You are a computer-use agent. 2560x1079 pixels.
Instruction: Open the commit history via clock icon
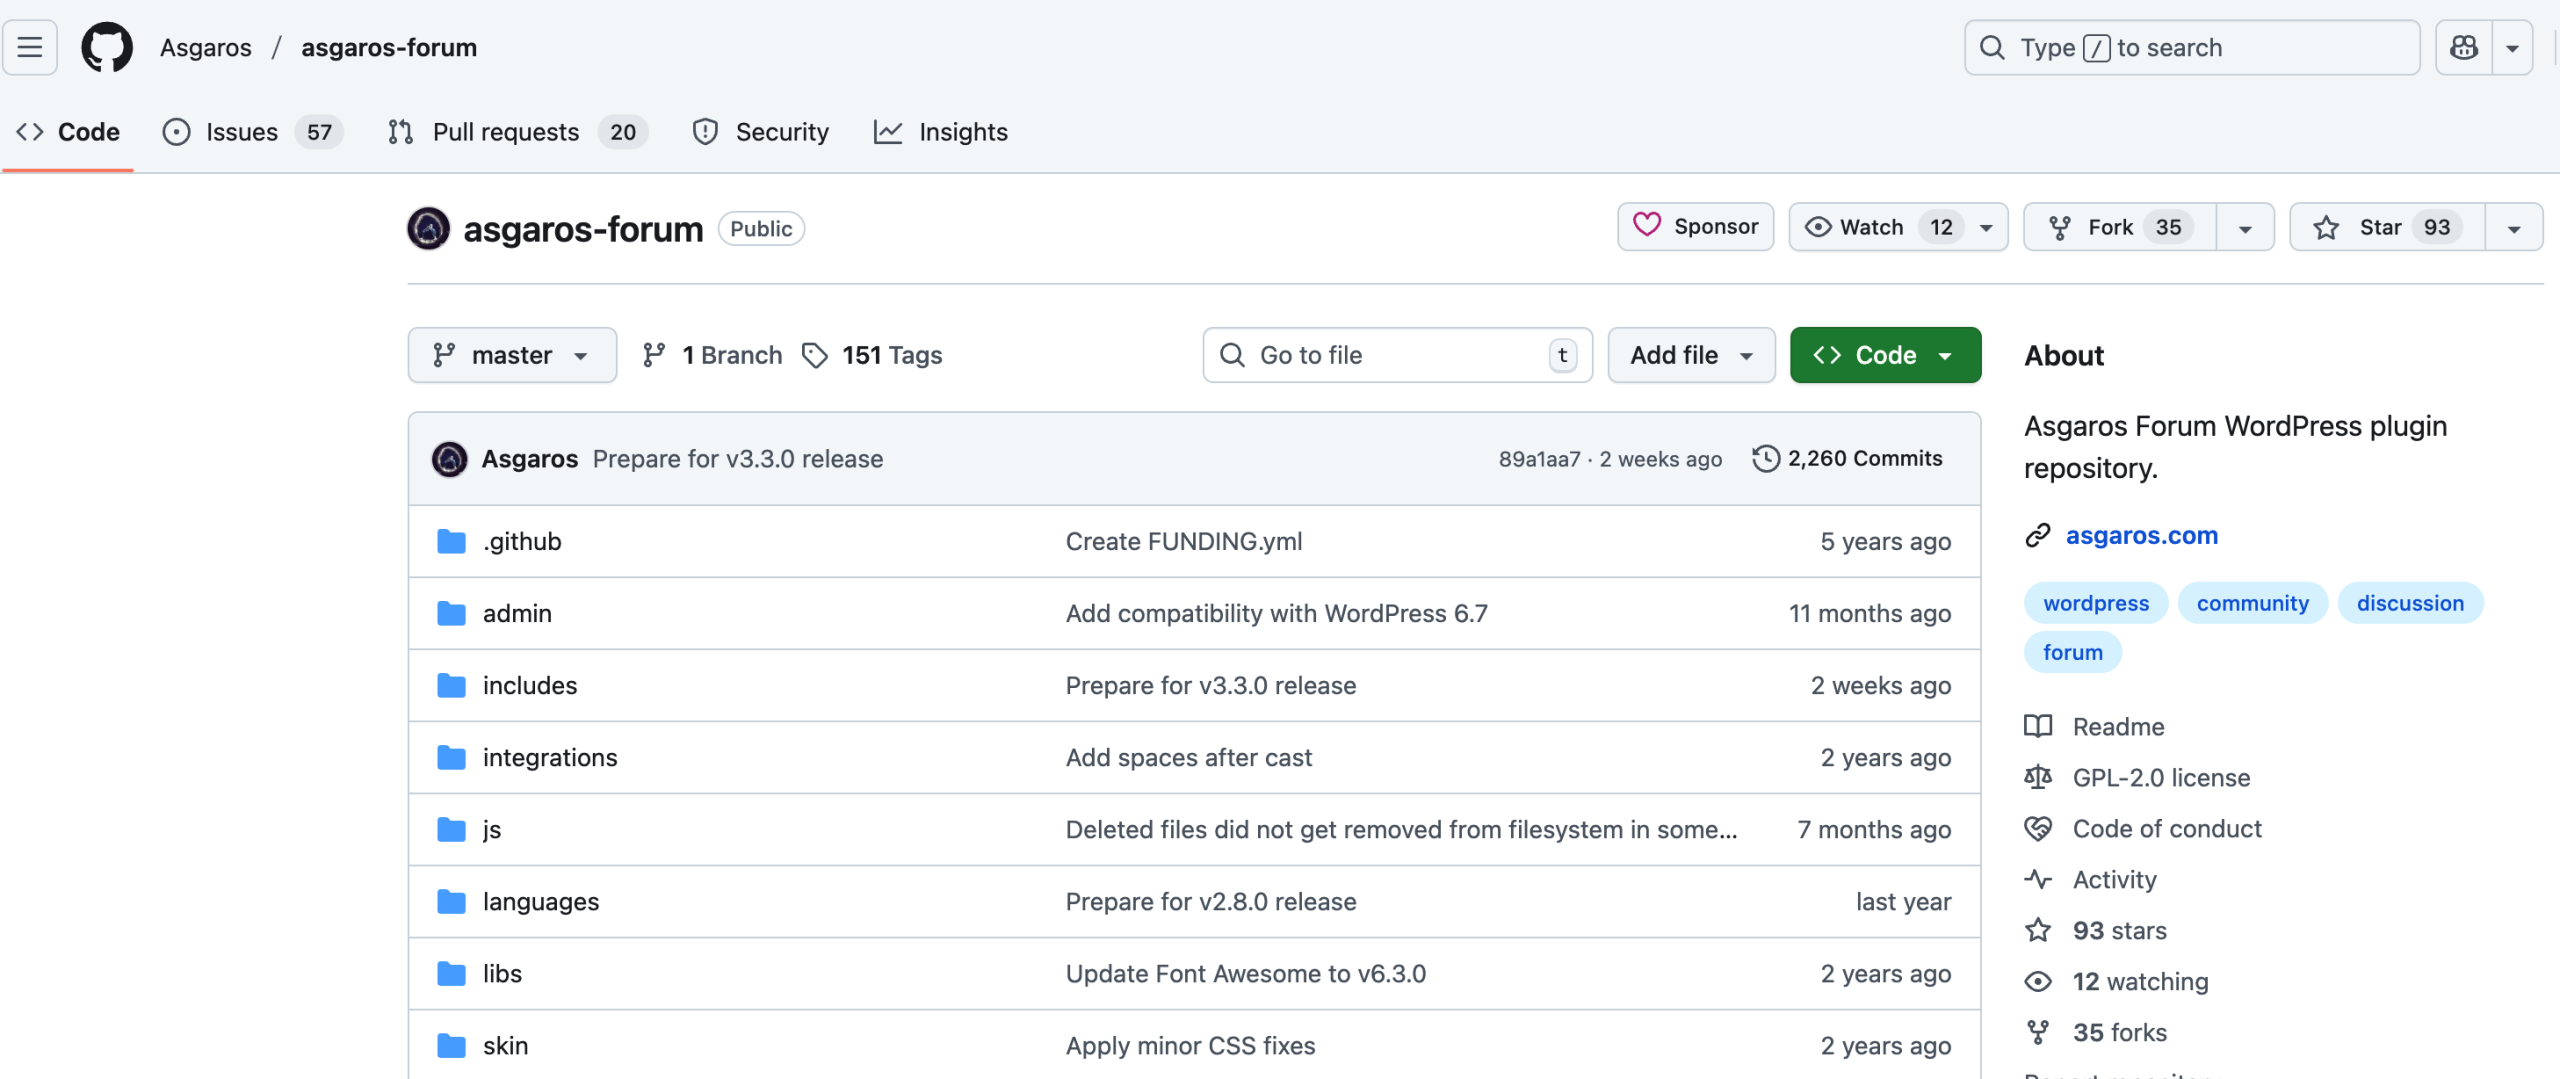tap(1766, 458)
